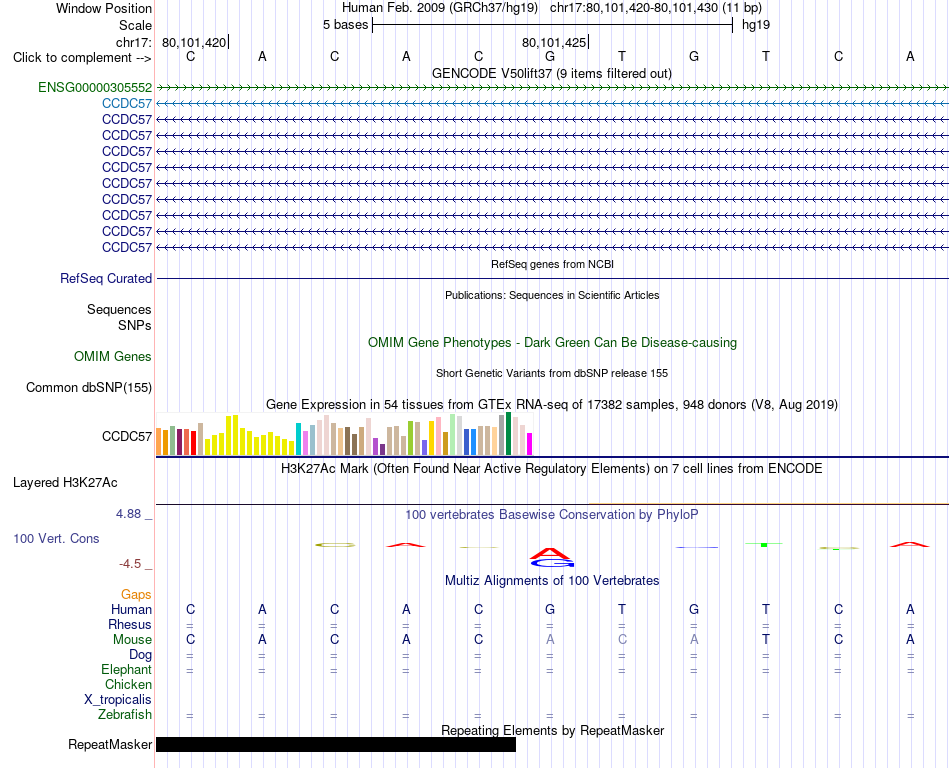Select the light-blue CCDC57 transcript label
The height and width of the screenshot is (768, 950).
[x=127, y=104]
